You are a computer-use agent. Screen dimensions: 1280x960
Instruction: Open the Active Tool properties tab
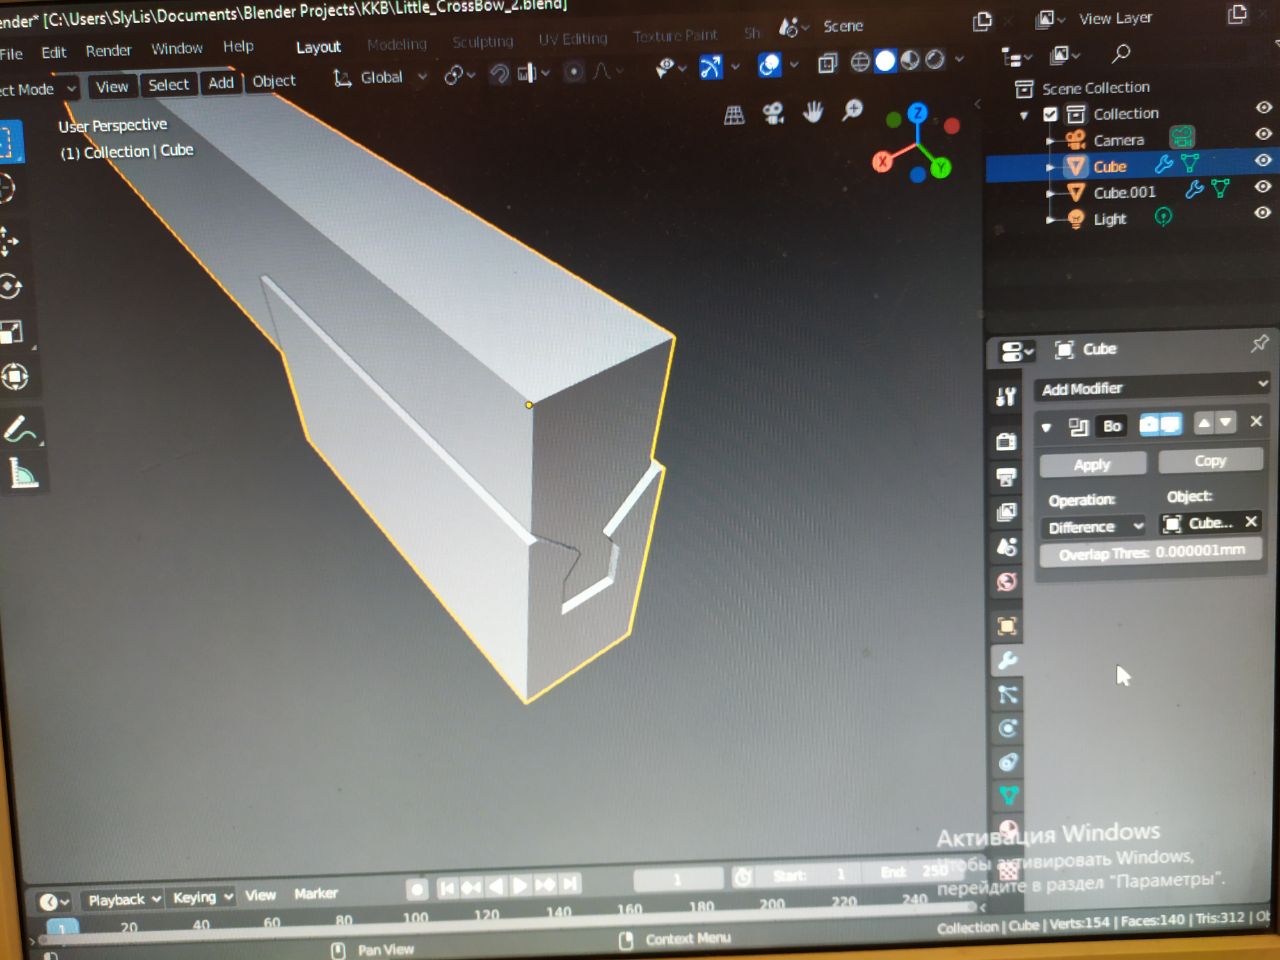(x=1006, y=397)
